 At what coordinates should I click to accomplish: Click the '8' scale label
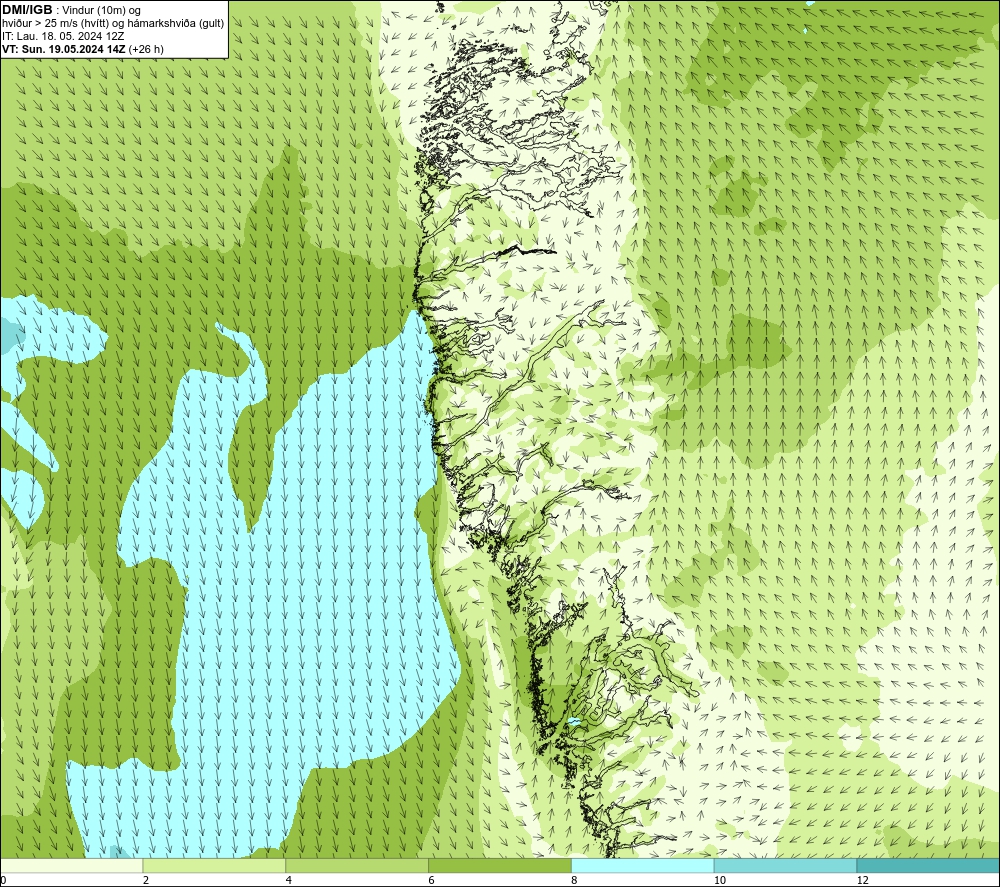pyautogui.click(x=575, y=880)
